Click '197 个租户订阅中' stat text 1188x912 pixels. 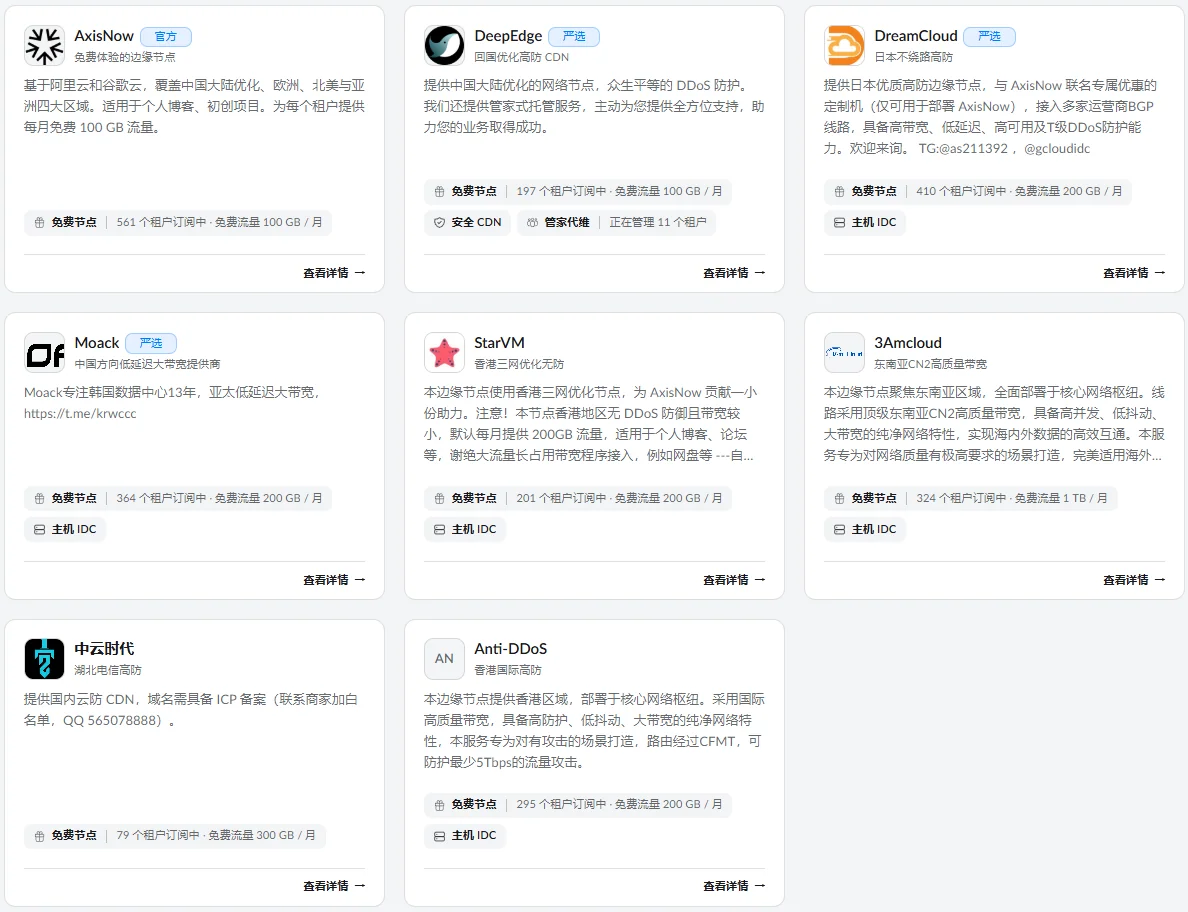click(561, 192)
